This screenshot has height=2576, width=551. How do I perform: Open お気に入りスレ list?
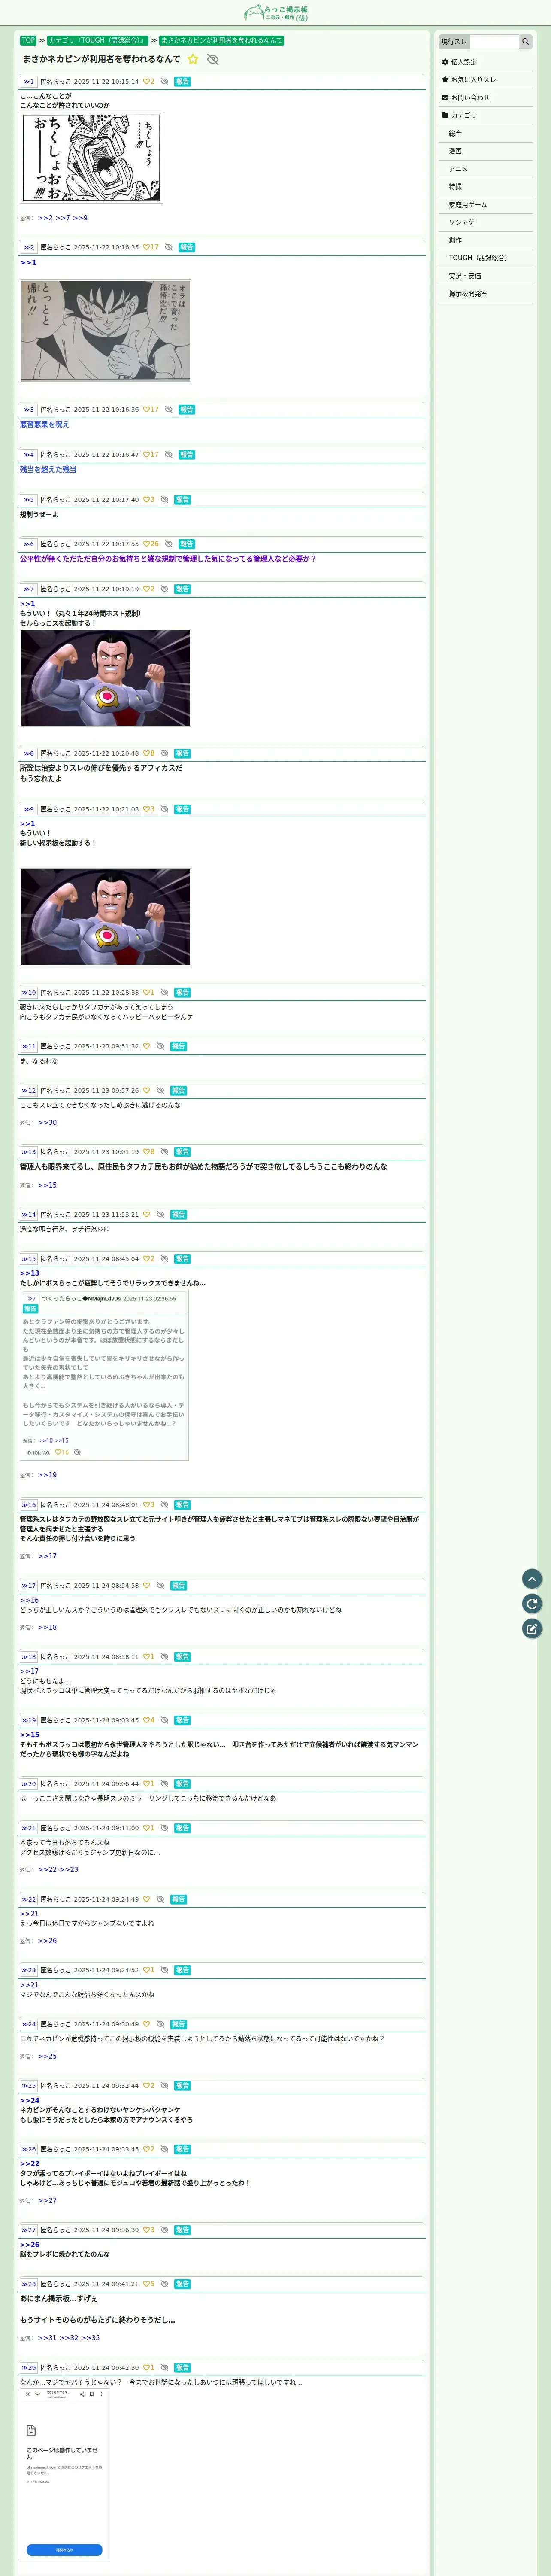point(468,80)
